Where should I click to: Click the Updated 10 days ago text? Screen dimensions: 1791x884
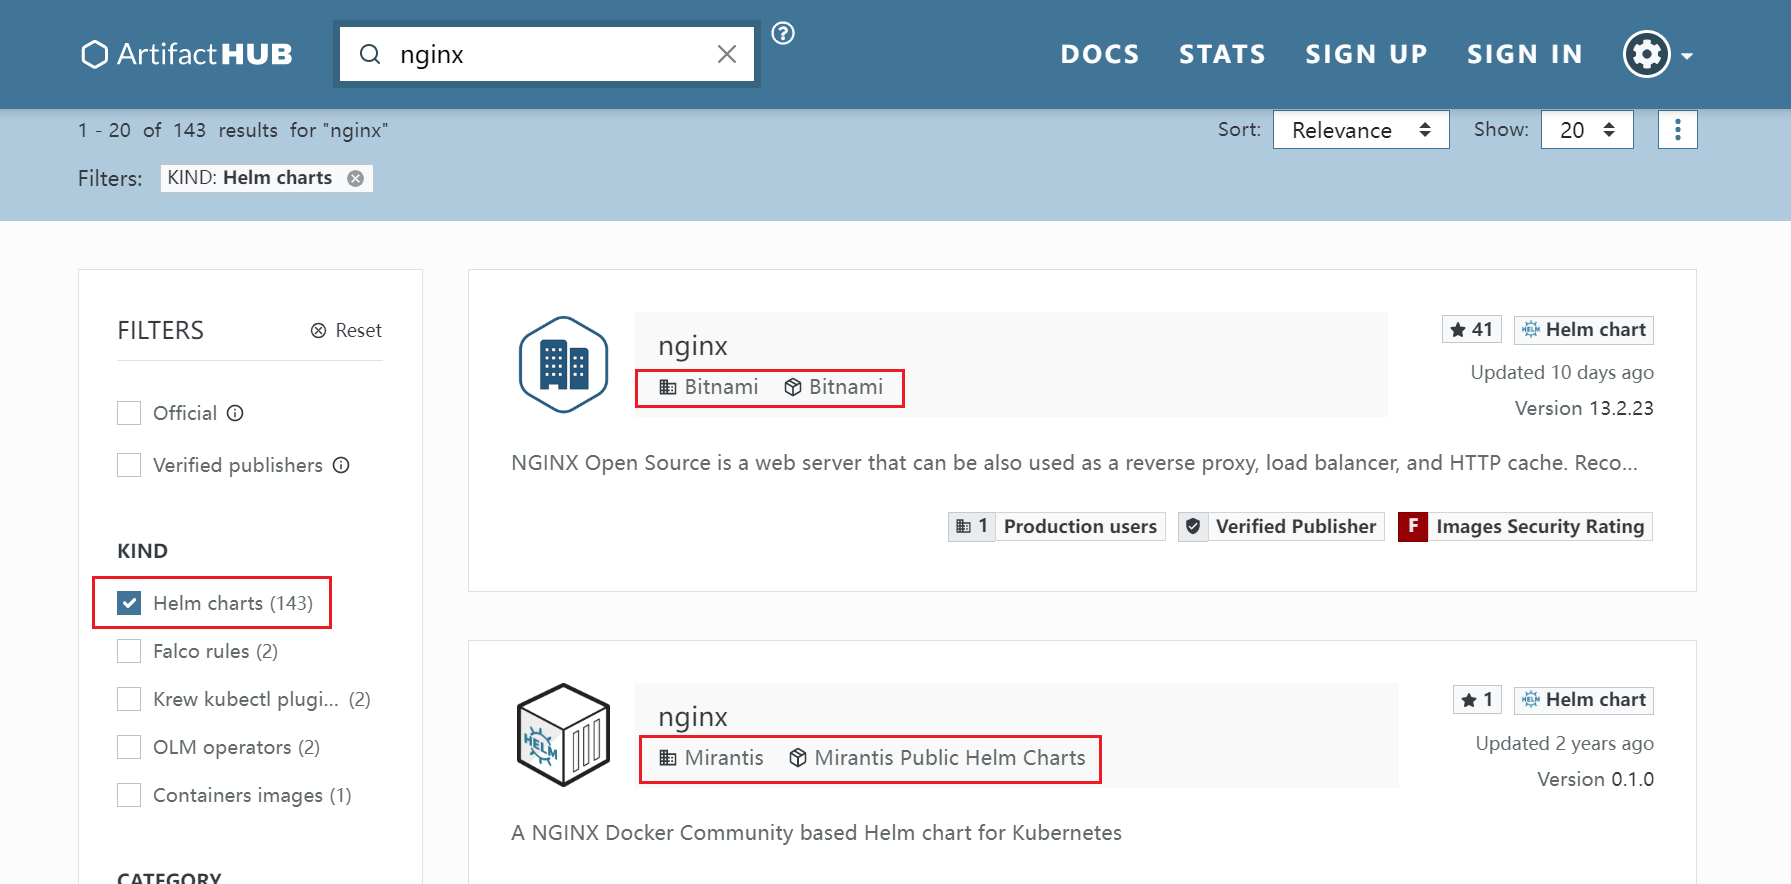tap(1562, 372)
